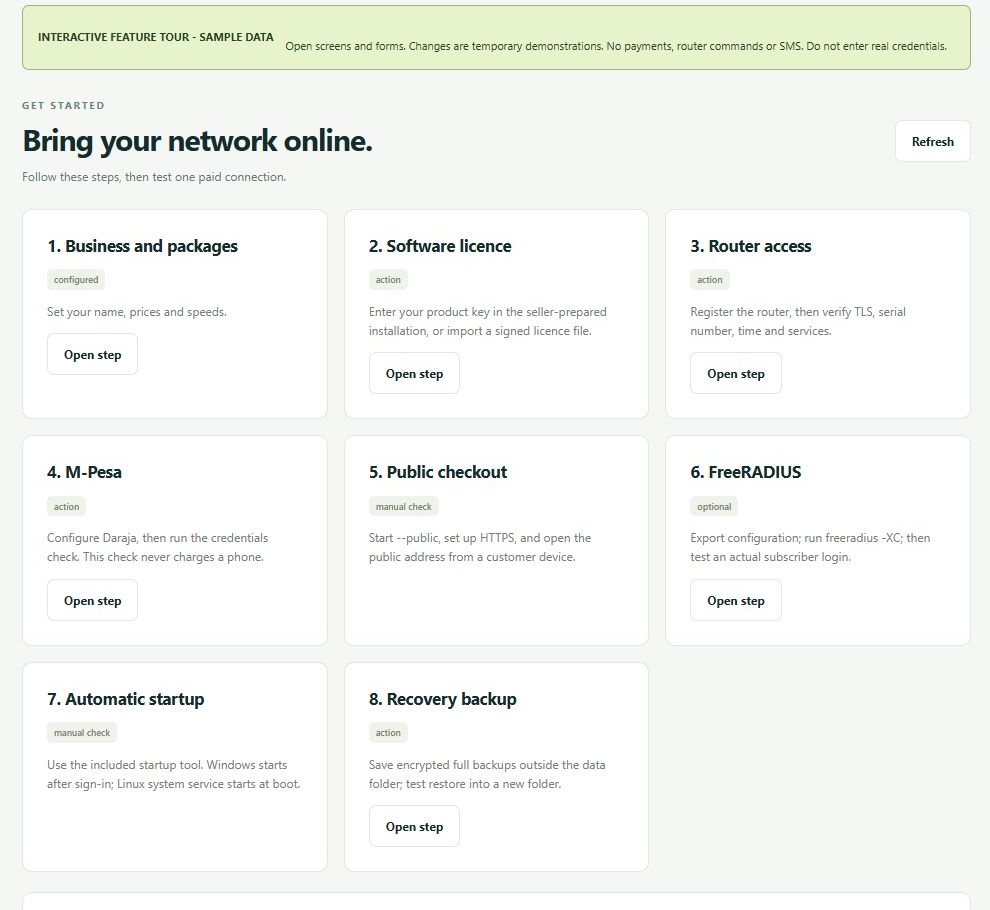
Task: Click description 'Start --public, set up HTTPS'
Action: 480,548
